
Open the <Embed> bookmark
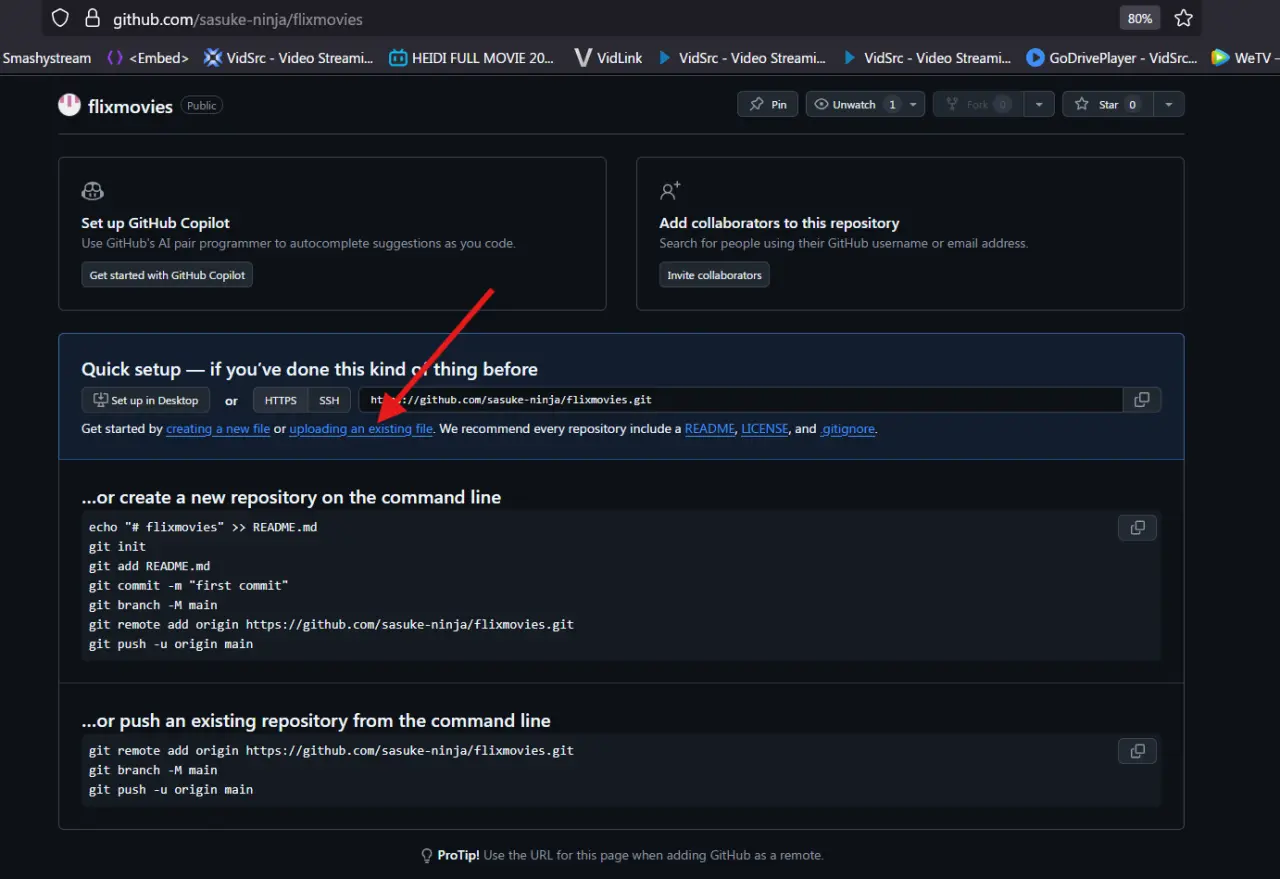point(148,58)
